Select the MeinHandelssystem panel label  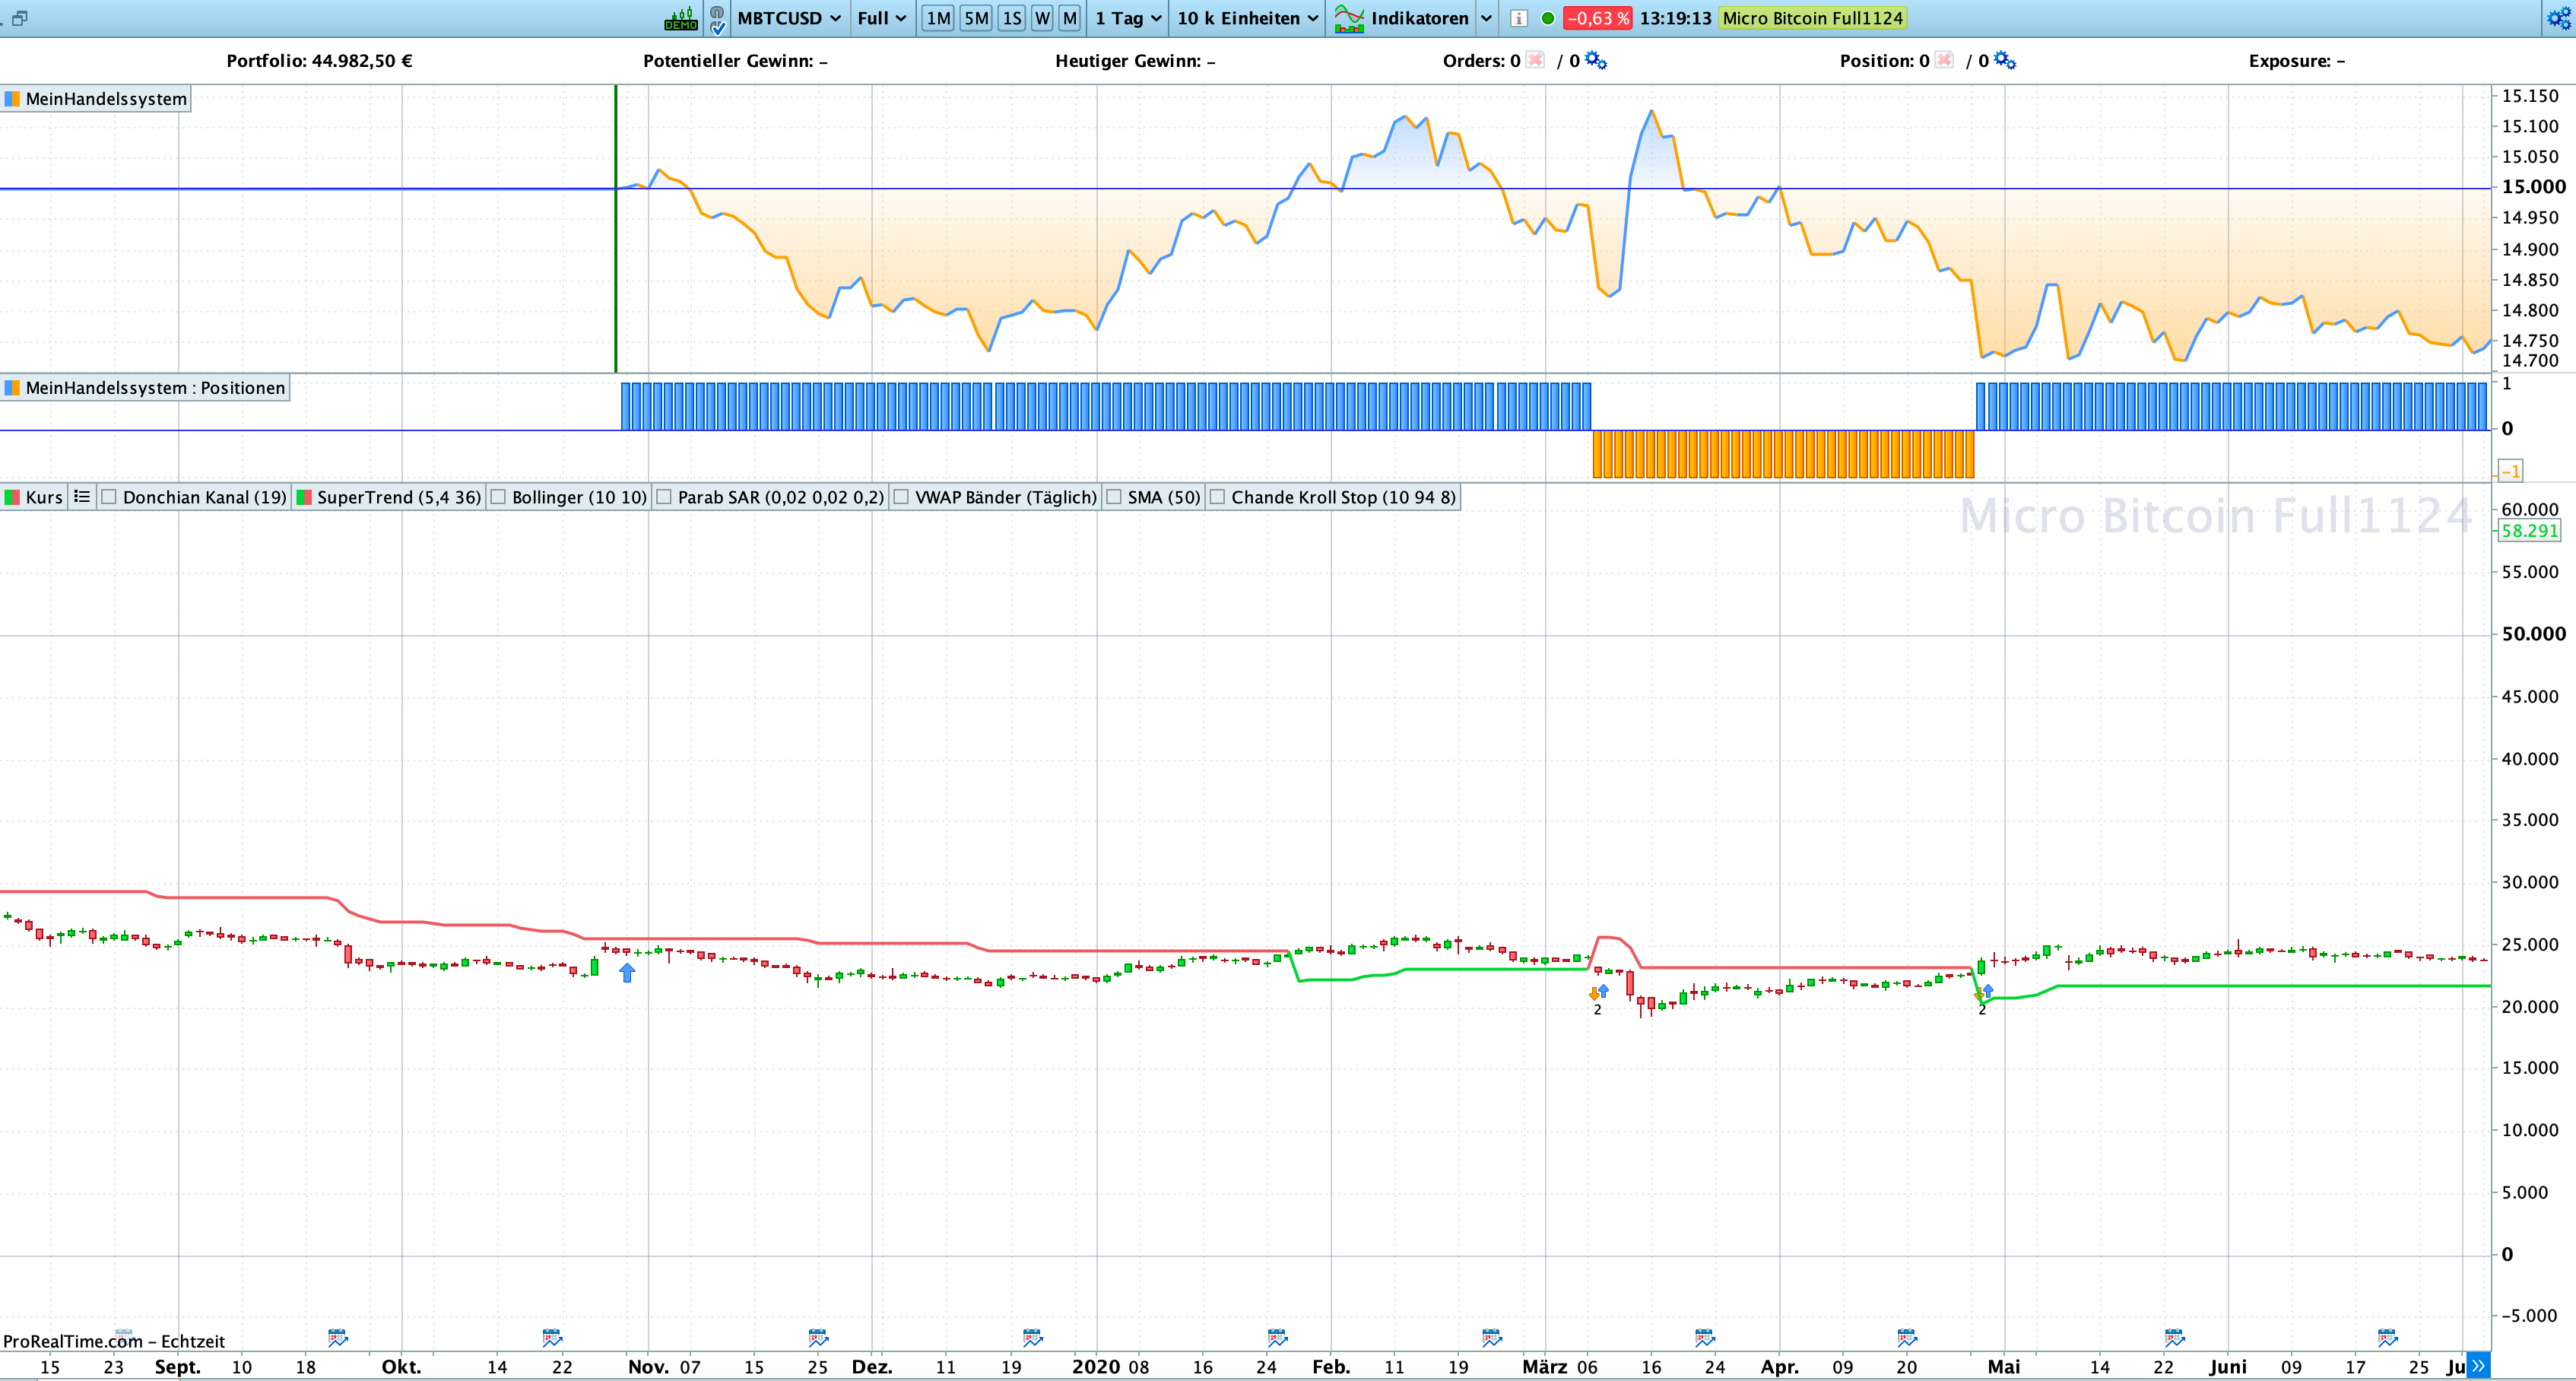[x=105, y=99]
